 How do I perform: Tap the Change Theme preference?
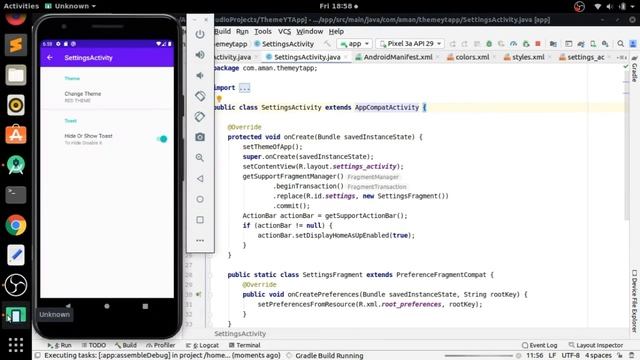(x=107, y=97)
